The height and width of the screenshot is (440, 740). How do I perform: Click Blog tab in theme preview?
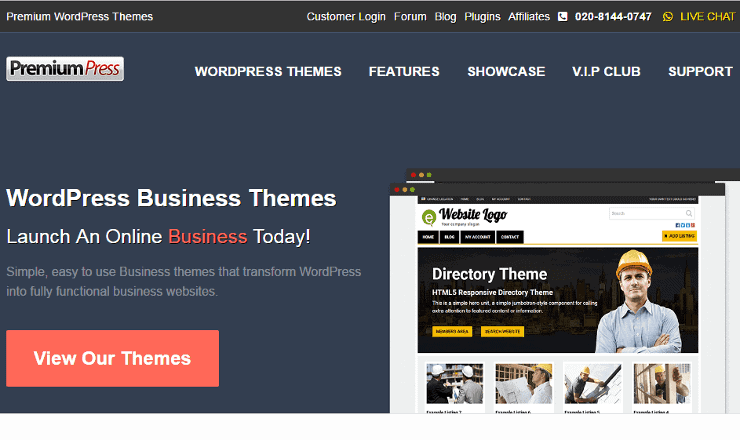449,237
